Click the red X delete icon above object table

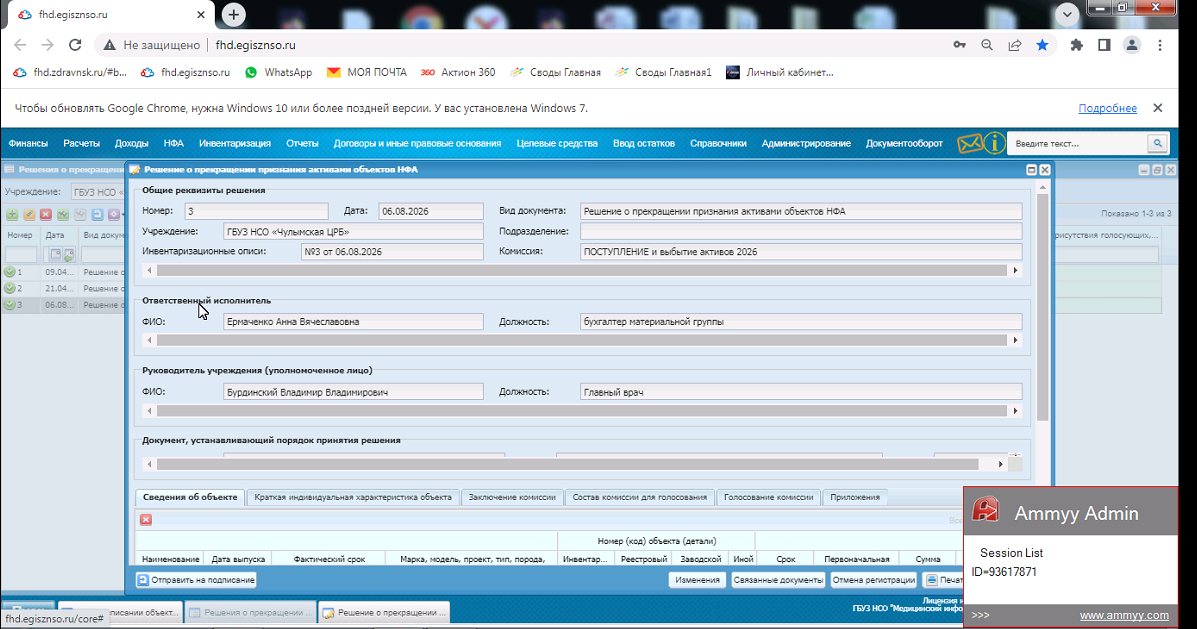pos(146,519)
